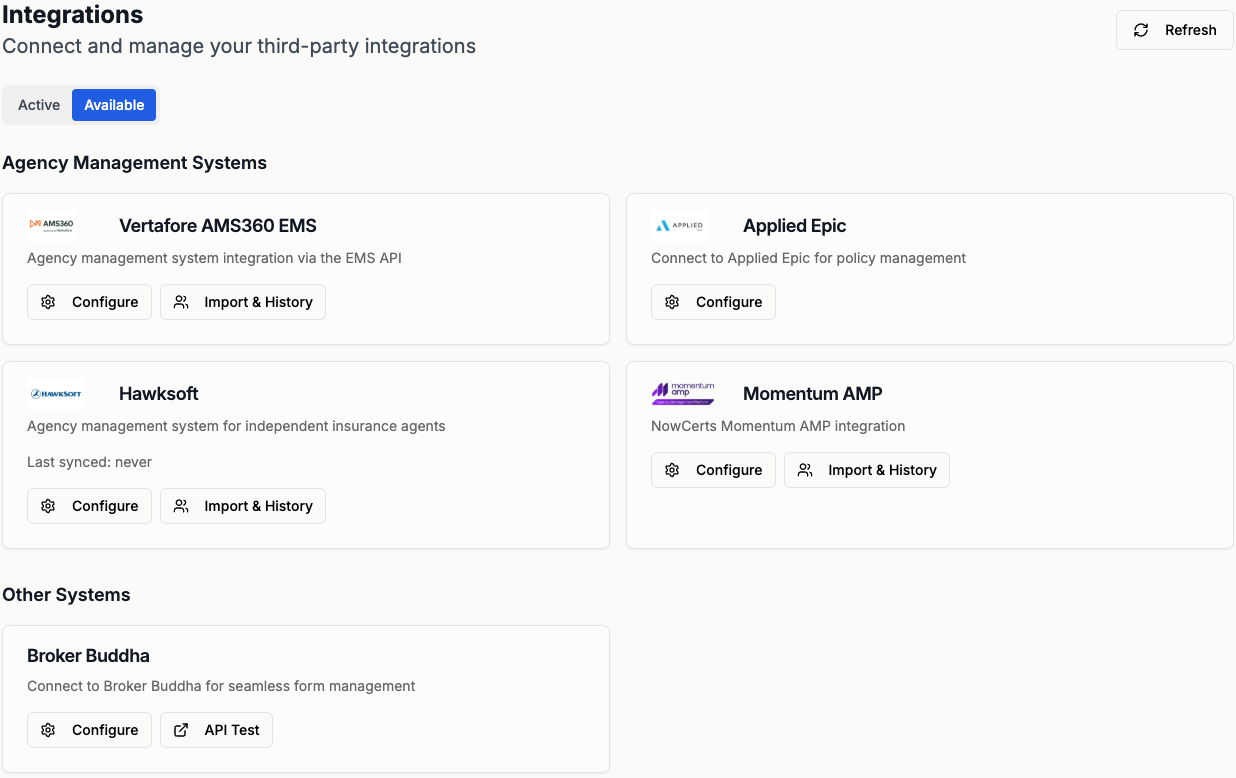Configure Vertafore AMS360 EMS integration
The image size is (1236, 778).
[x=89, y=302]
